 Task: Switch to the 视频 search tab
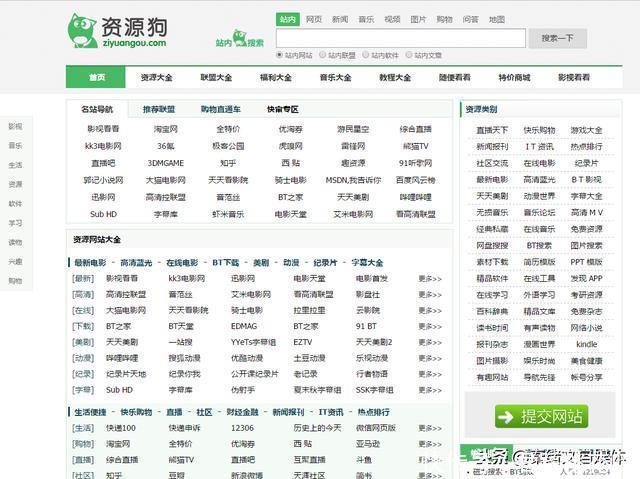[392, 19]
